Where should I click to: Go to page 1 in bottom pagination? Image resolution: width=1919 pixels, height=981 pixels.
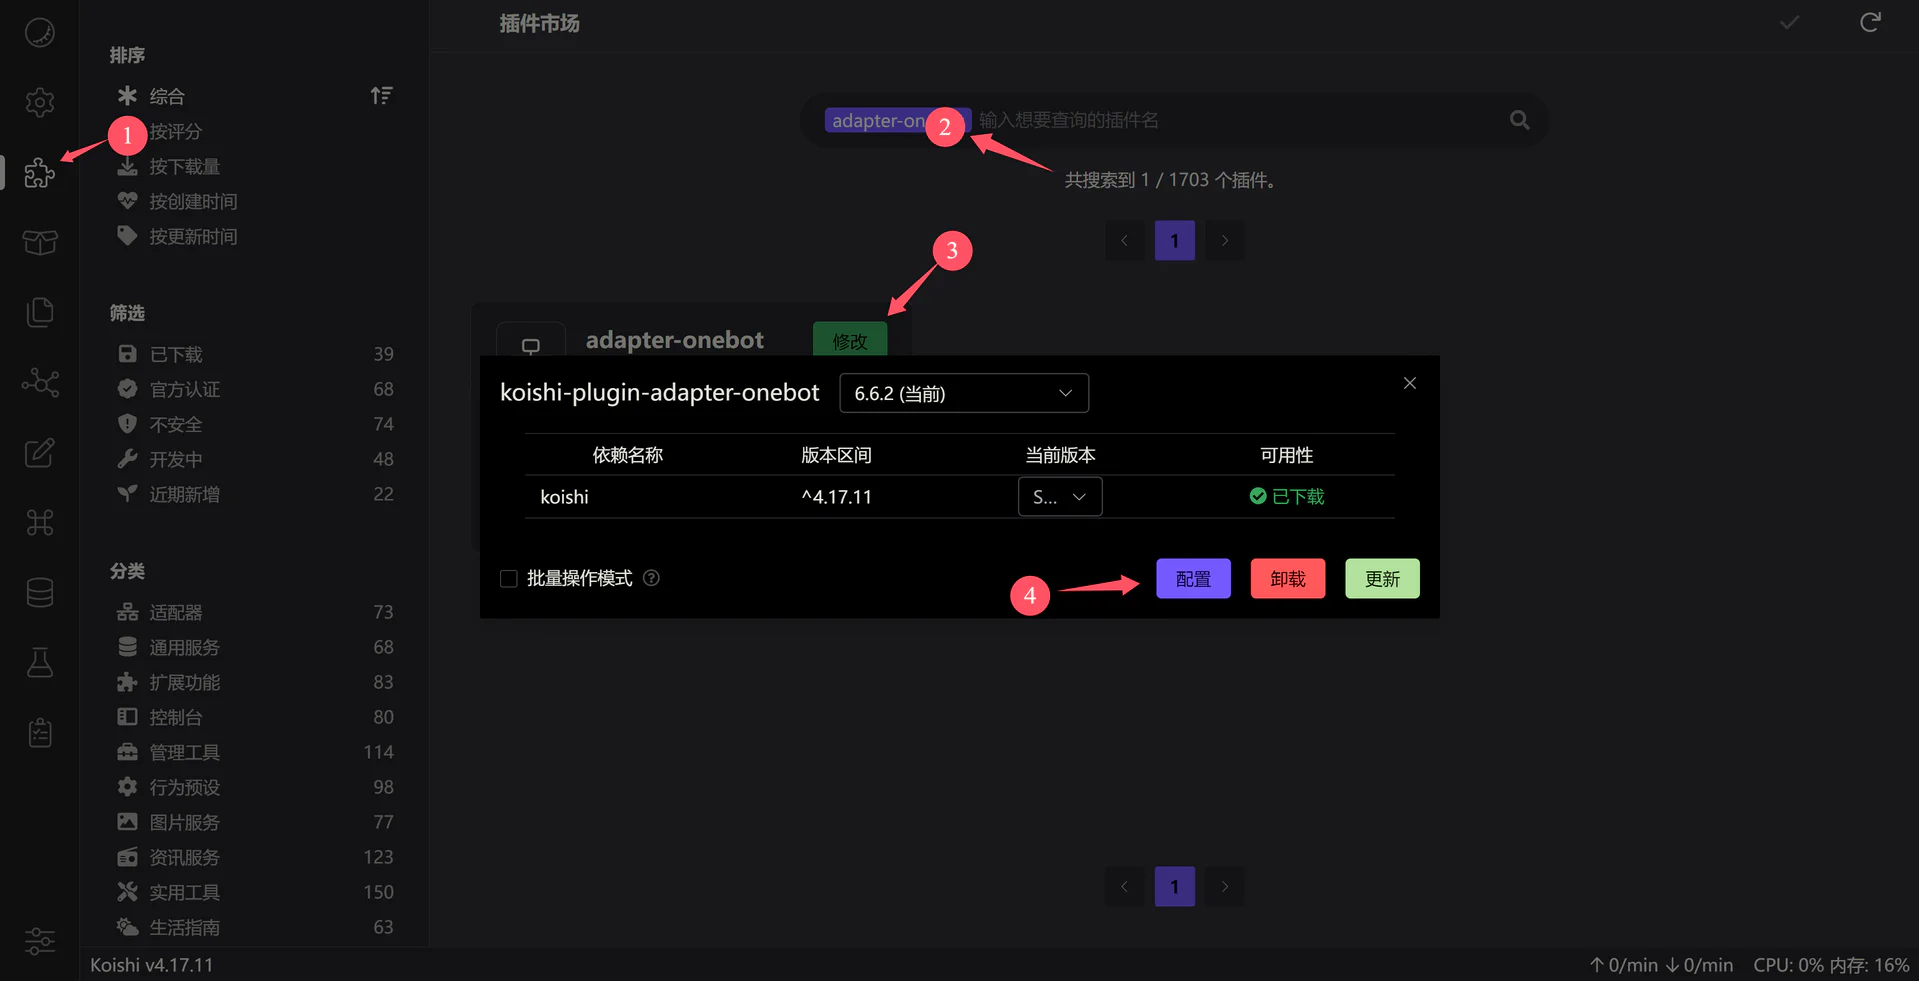(x=1175, y=886)
